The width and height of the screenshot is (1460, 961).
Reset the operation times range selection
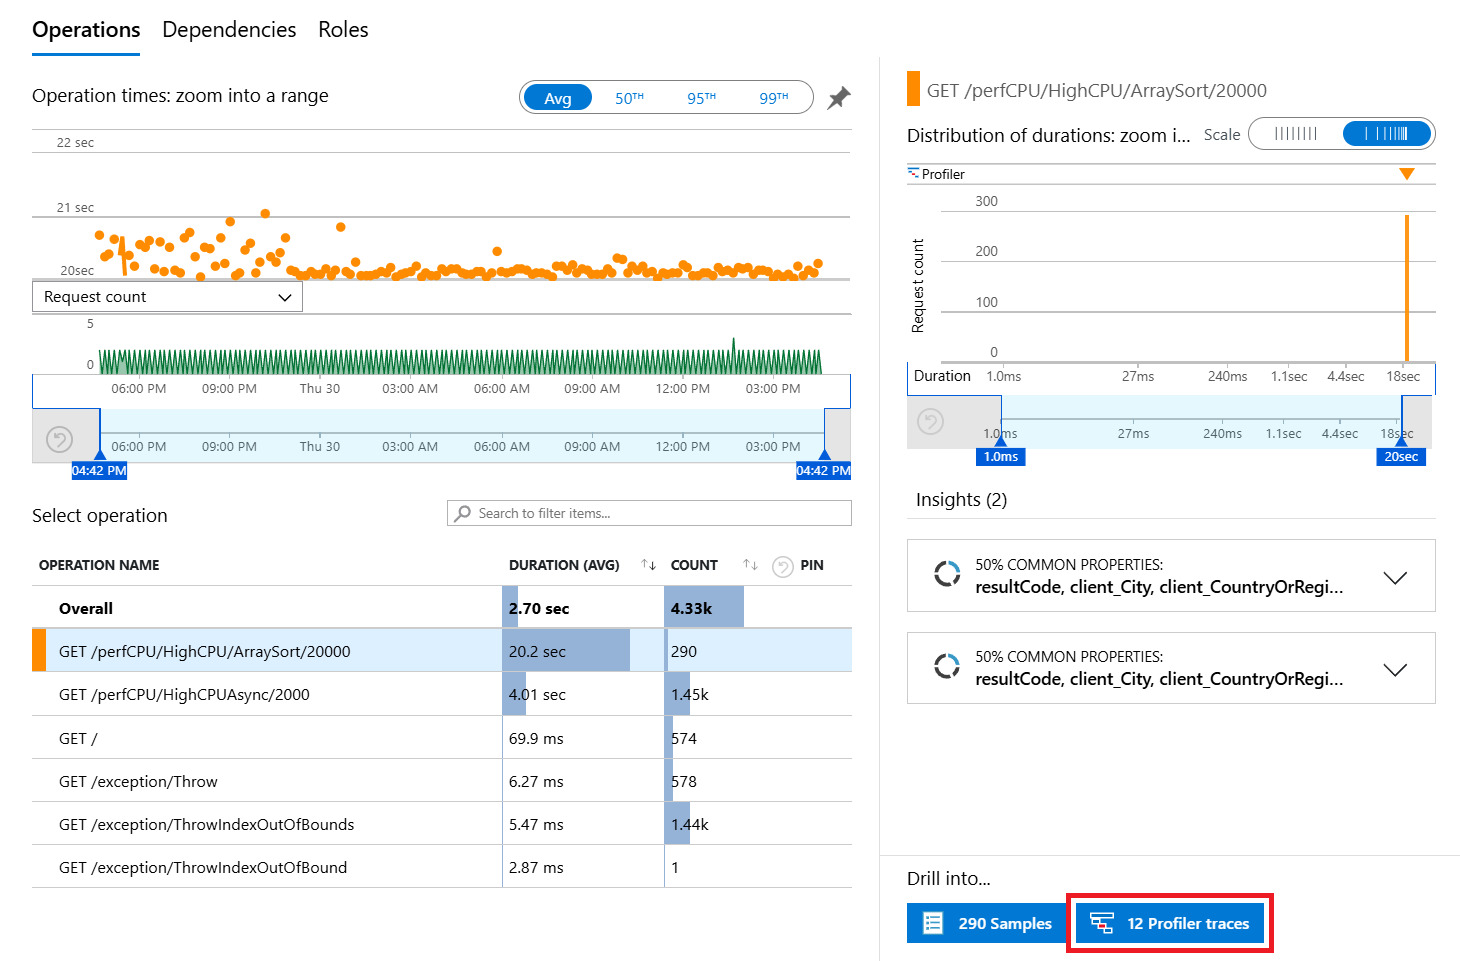[x=60, y=439]
